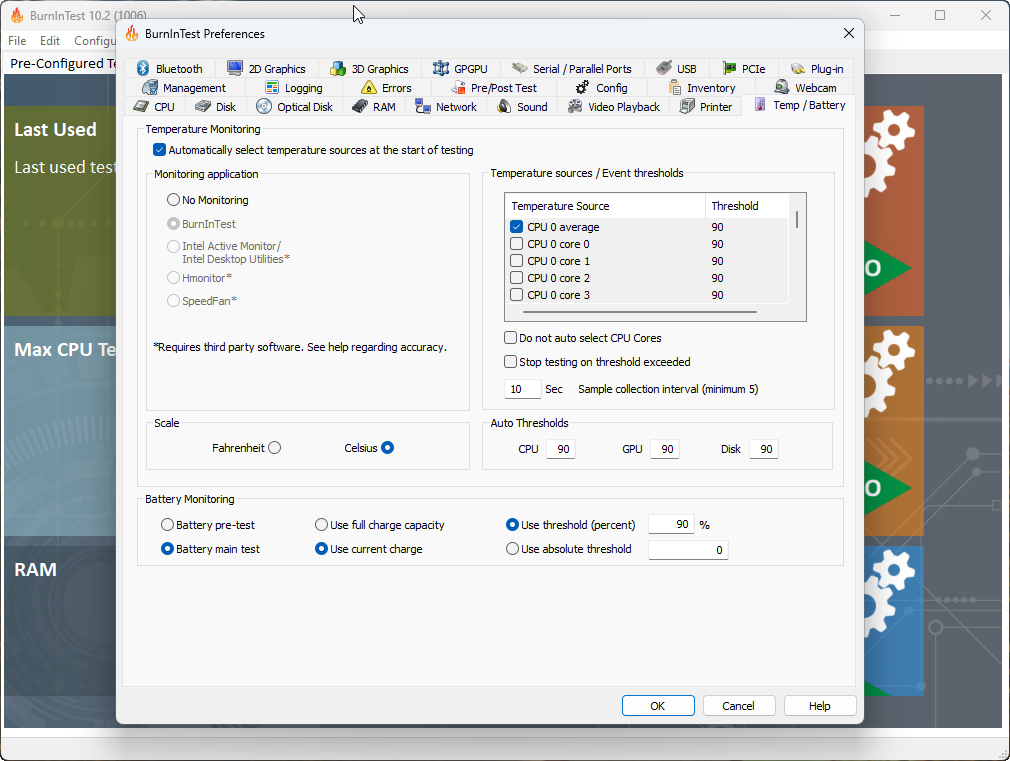Click the Logging tab icon
1010x761 pixels.
272,87
